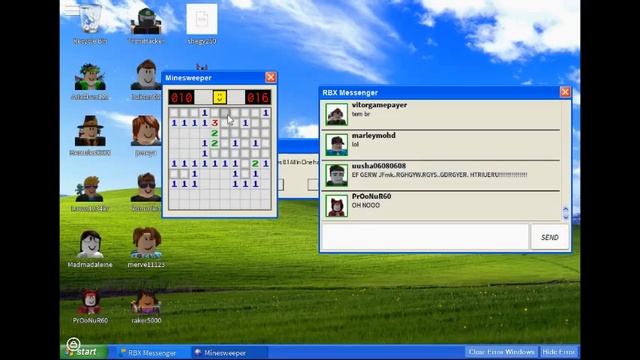Click the yellow smiley face in Minesweeper
Viewport: 640px width, 360px height.
pos(220,97)
